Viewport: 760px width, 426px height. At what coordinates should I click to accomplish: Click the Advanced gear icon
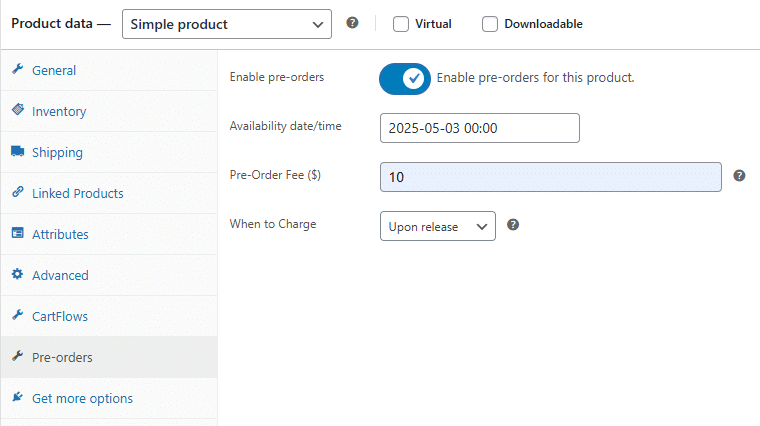pos(18,274)
